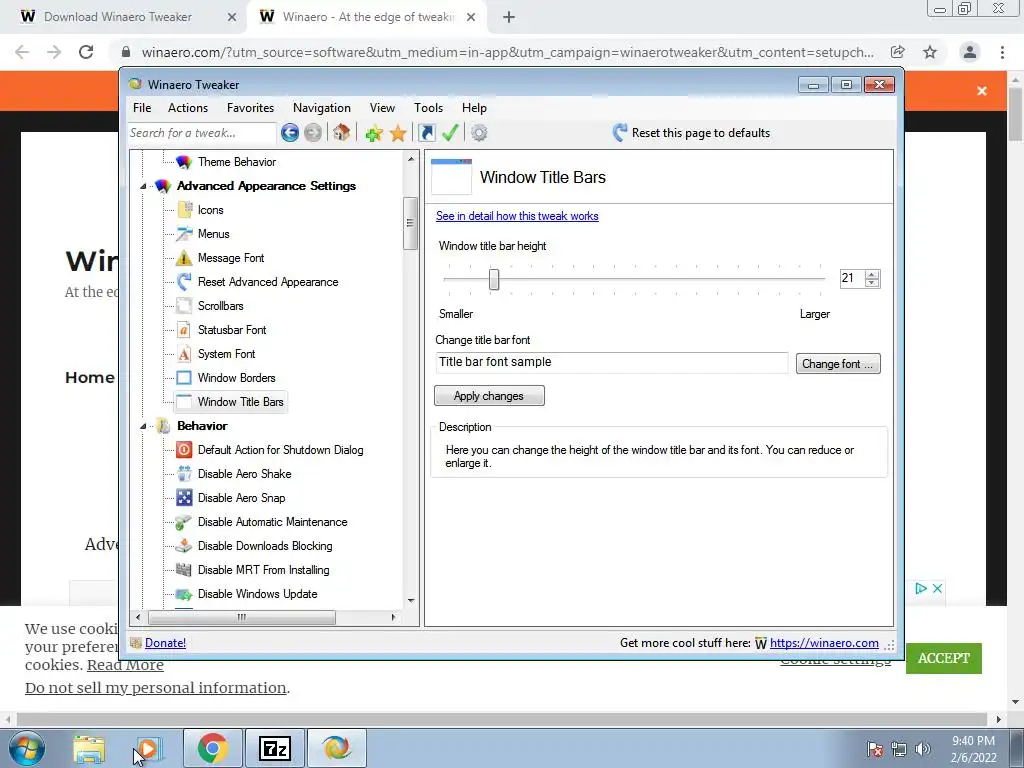Click the Window Borders square icon

click(185, 377)
